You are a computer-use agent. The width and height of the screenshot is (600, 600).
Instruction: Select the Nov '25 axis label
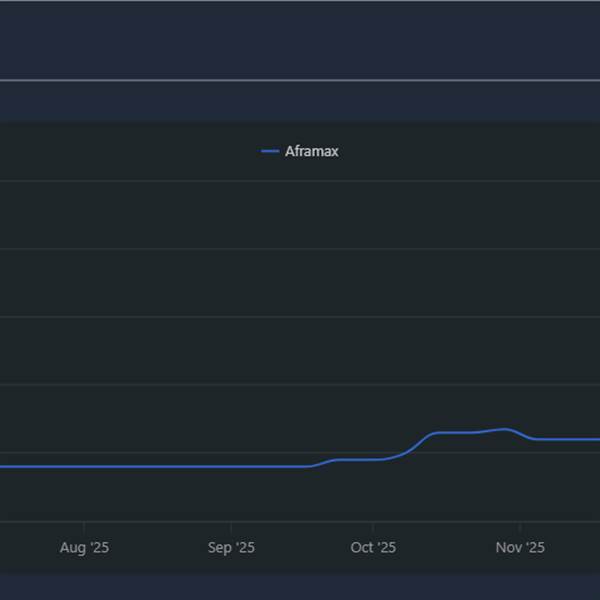(520, 548)
